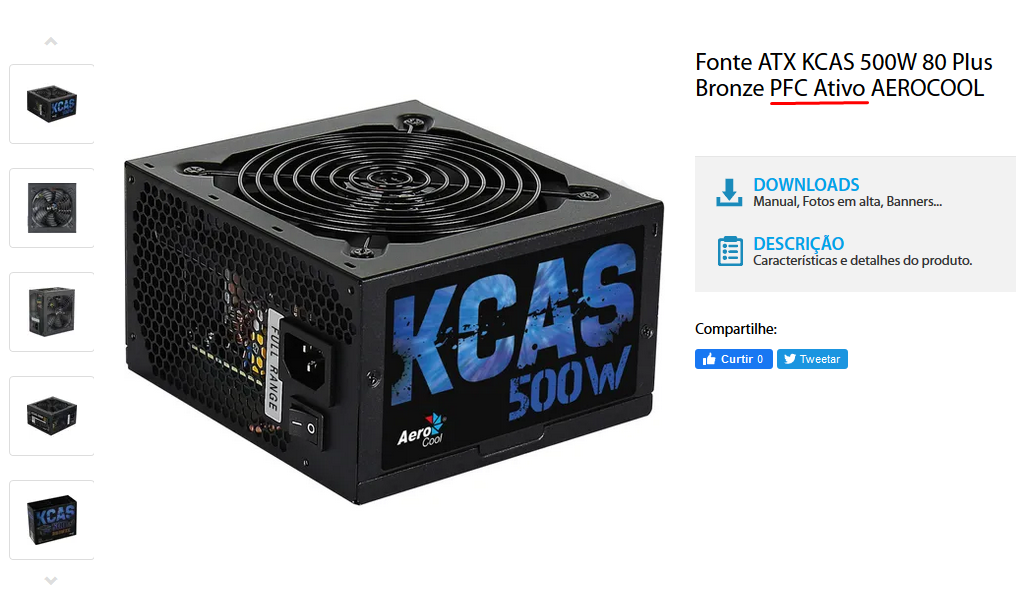Select the third thumbnail showing side view
The height and width of the screenshot is (591, 1016).
[x=52, y=312]
